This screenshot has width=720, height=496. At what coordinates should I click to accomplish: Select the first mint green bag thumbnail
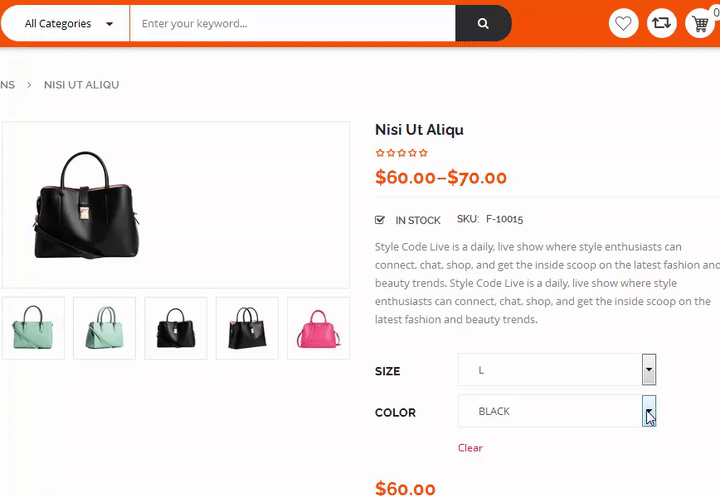click(x=33, y=328)
